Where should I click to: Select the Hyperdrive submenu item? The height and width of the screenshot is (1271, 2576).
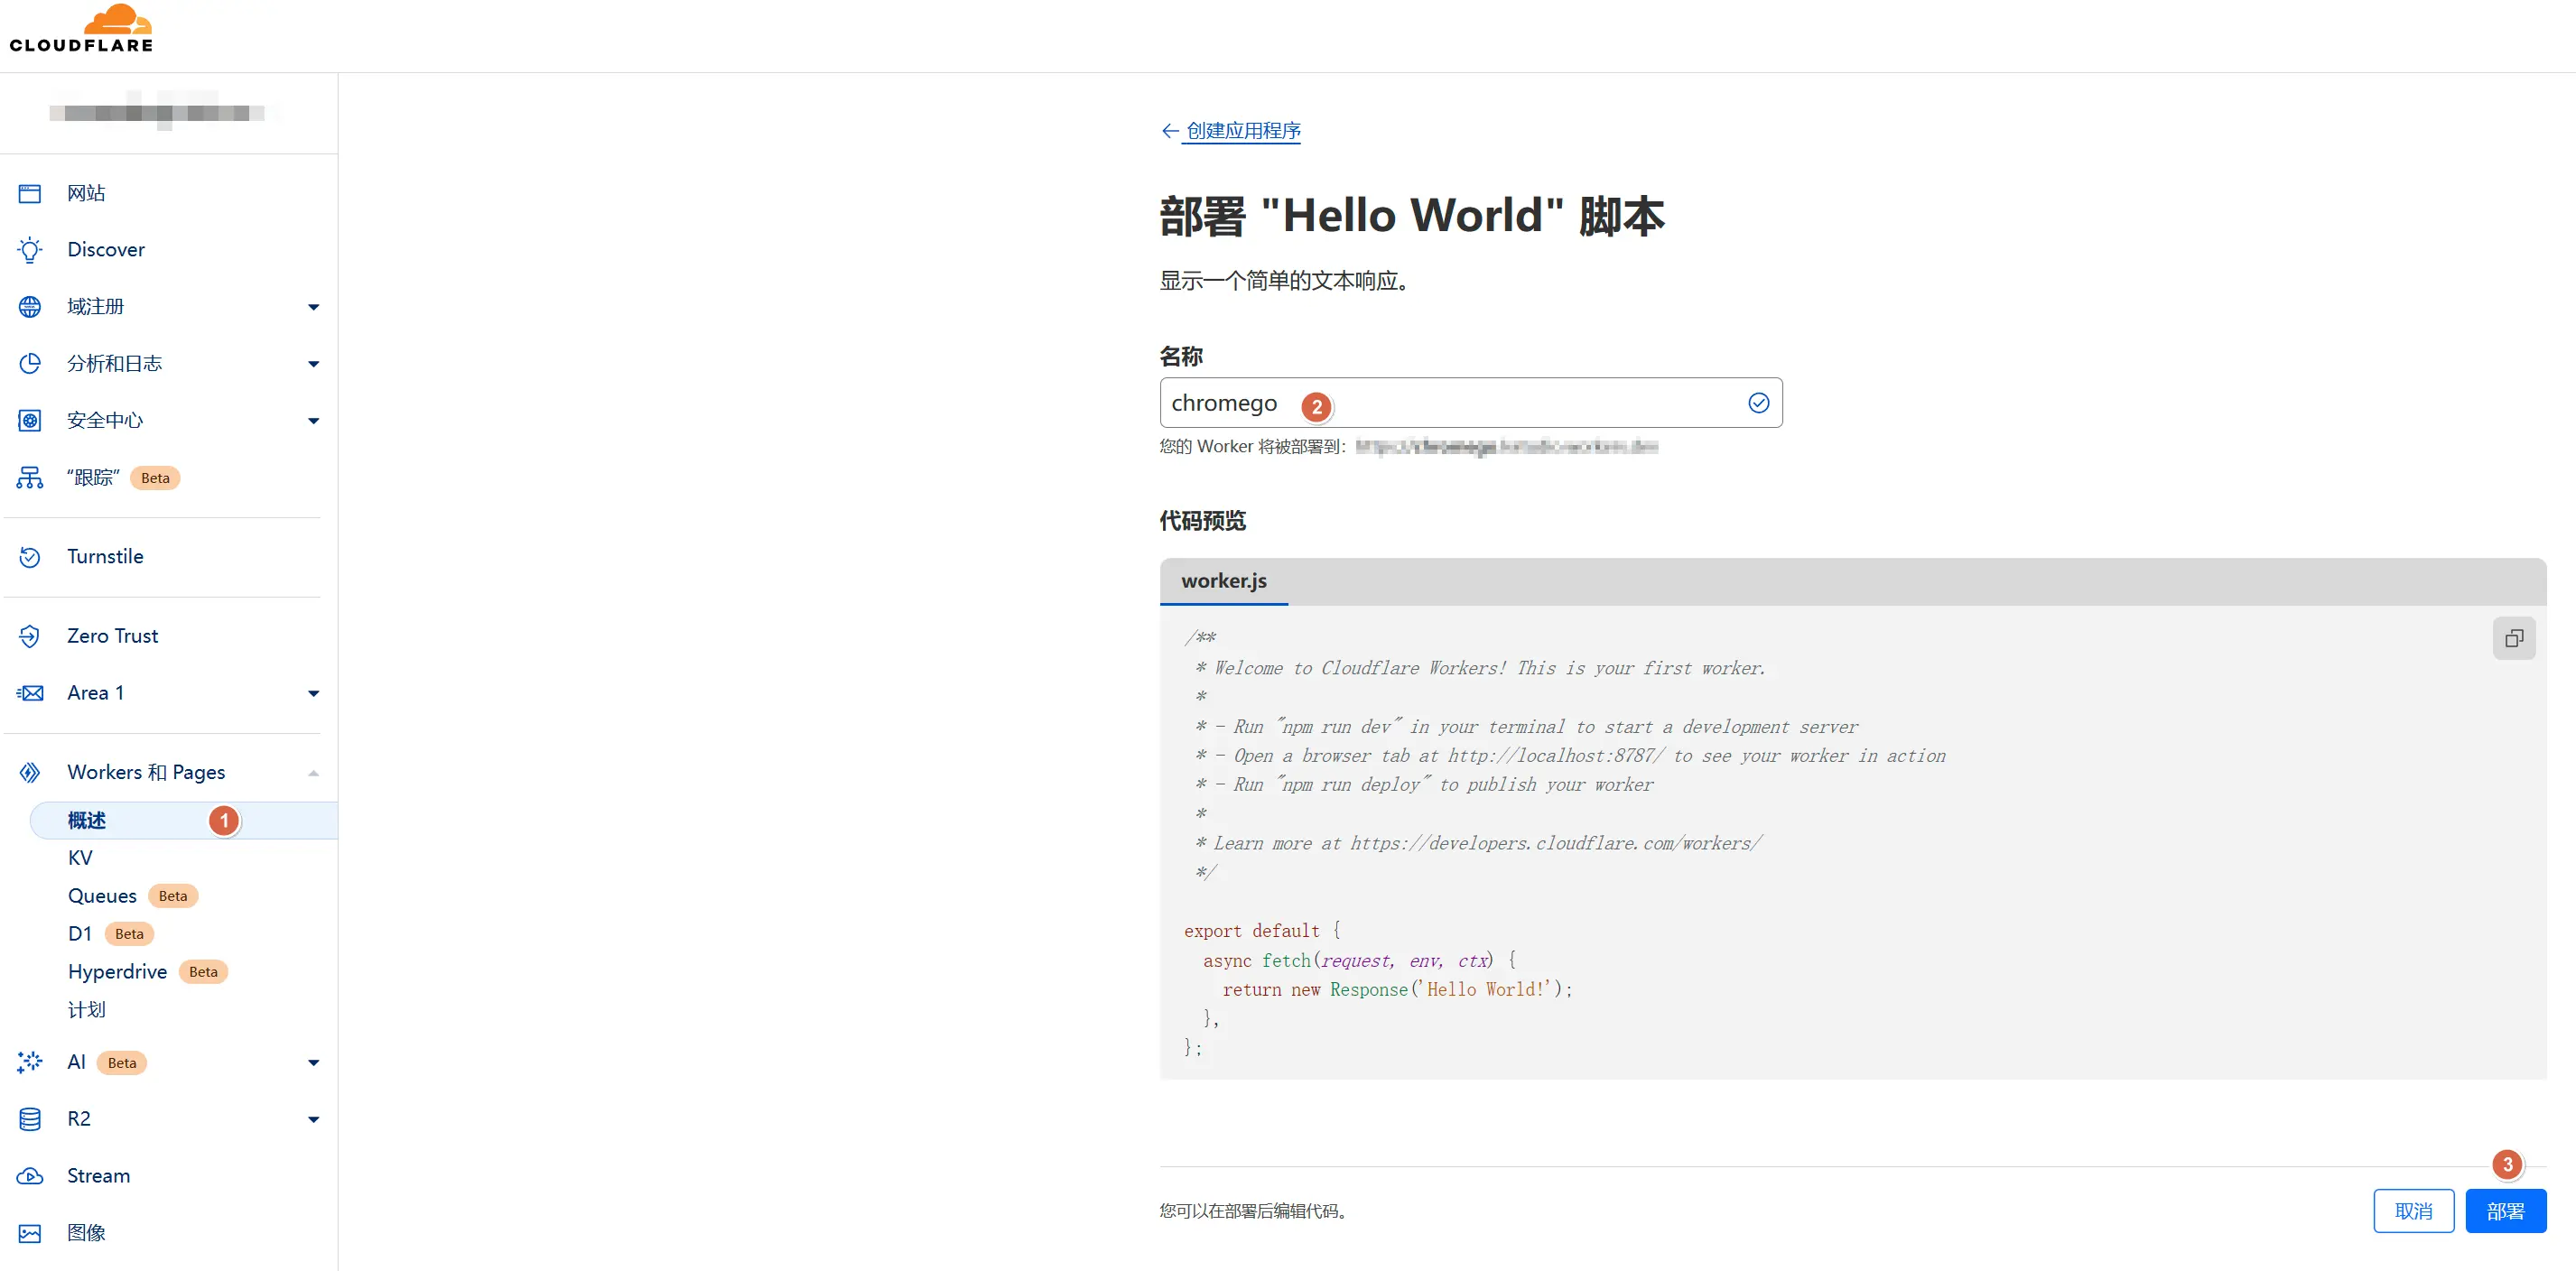117,972
